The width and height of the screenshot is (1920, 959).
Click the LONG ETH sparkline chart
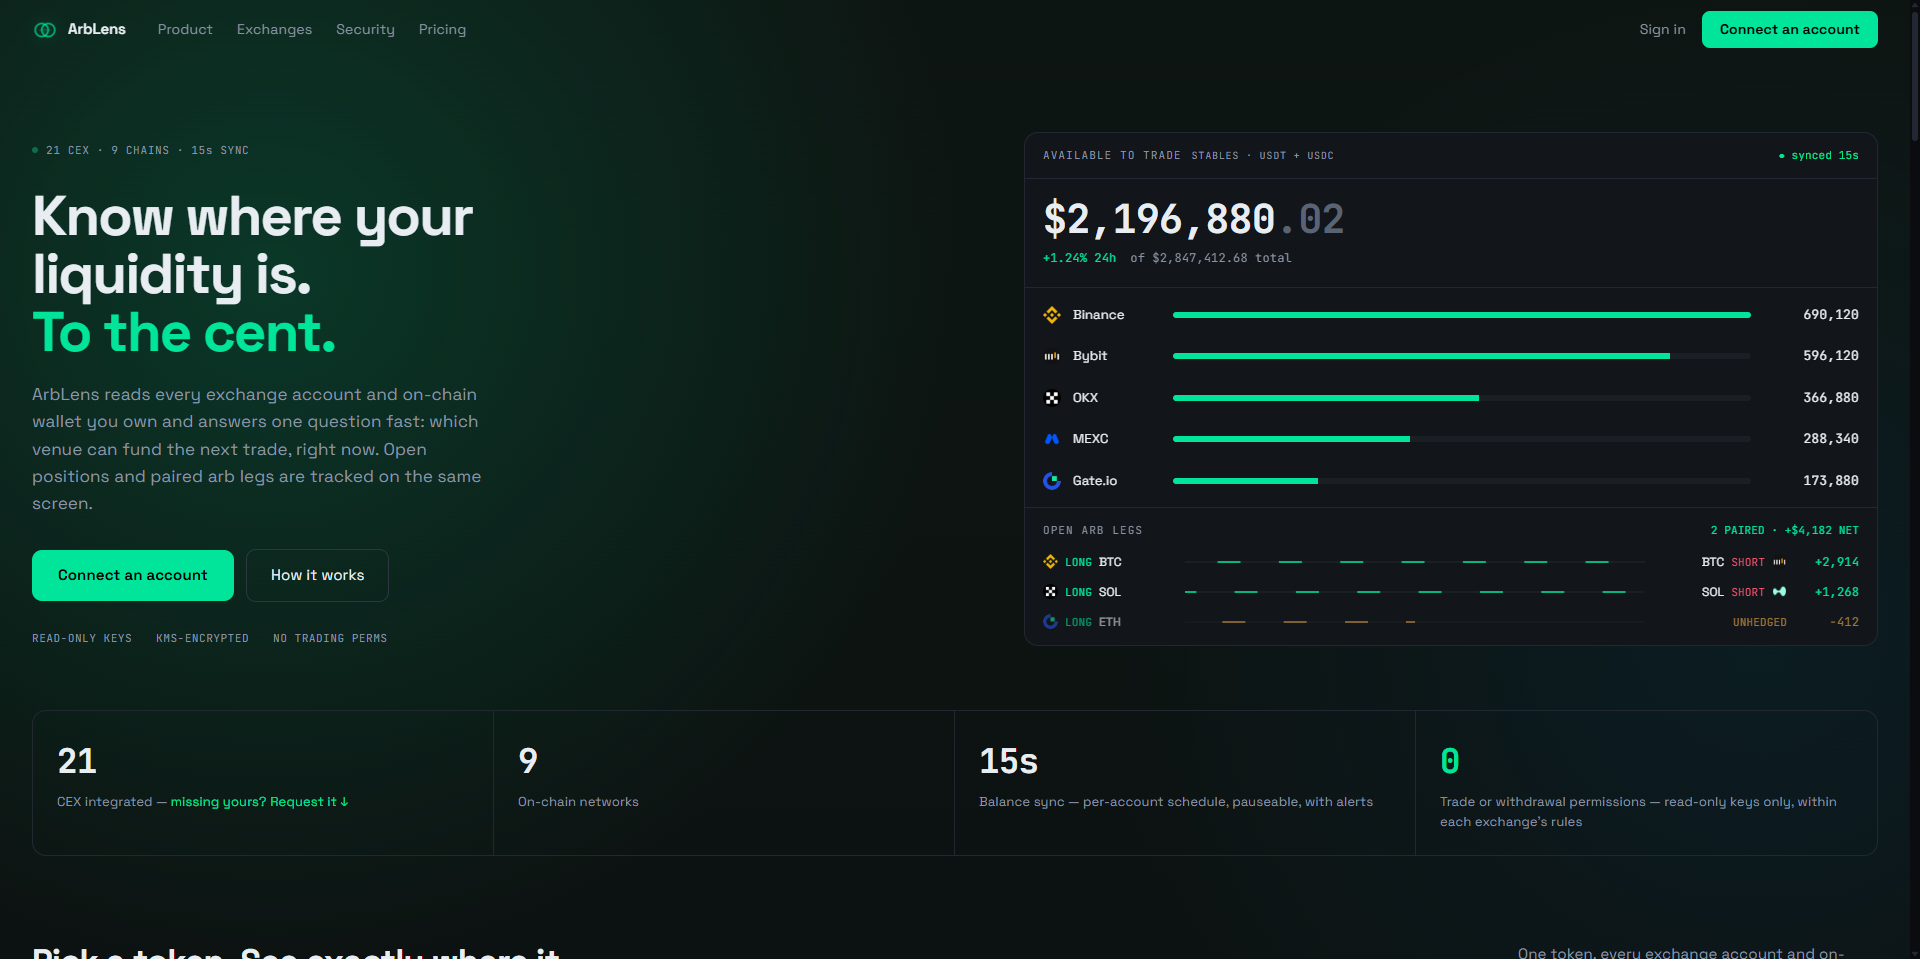(x=1415, y=622)
